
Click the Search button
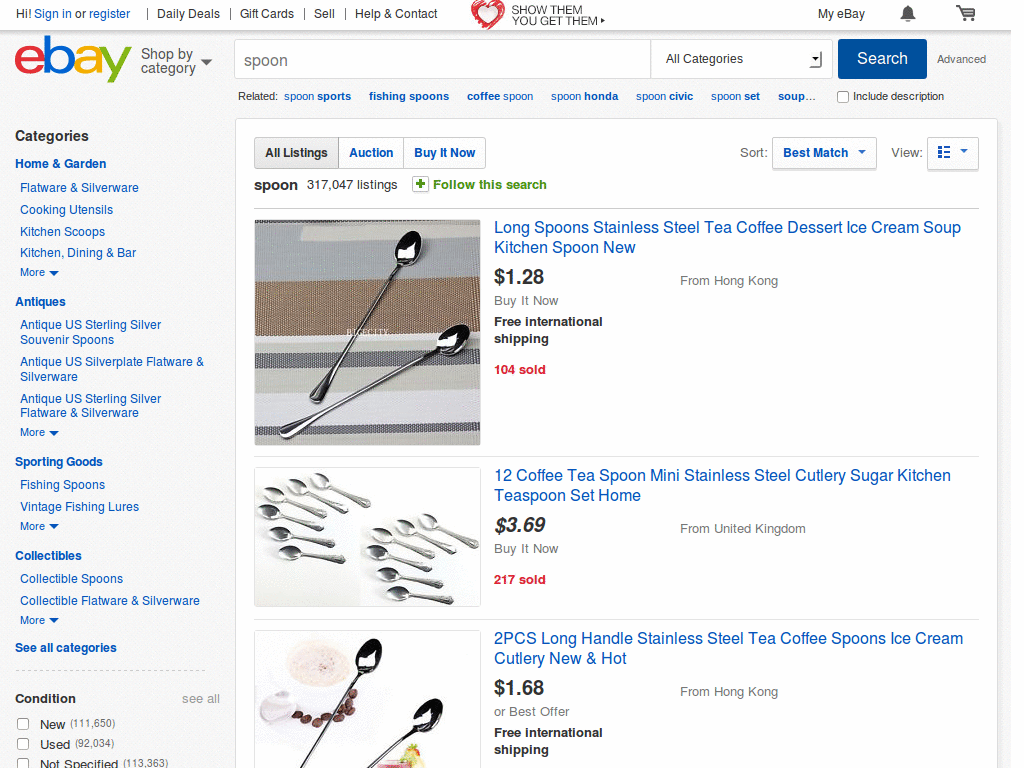tap(881, 59)
